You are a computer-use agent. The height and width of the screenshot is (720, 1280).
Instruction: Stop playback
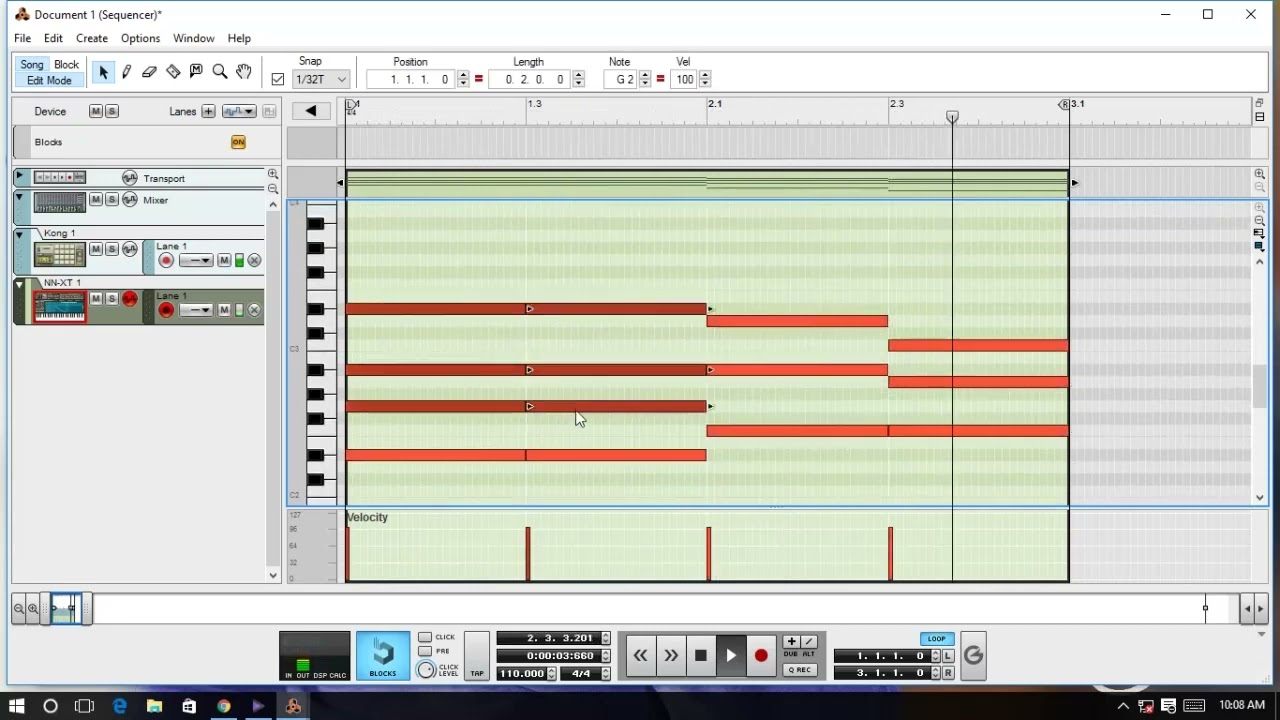(701, 656)
